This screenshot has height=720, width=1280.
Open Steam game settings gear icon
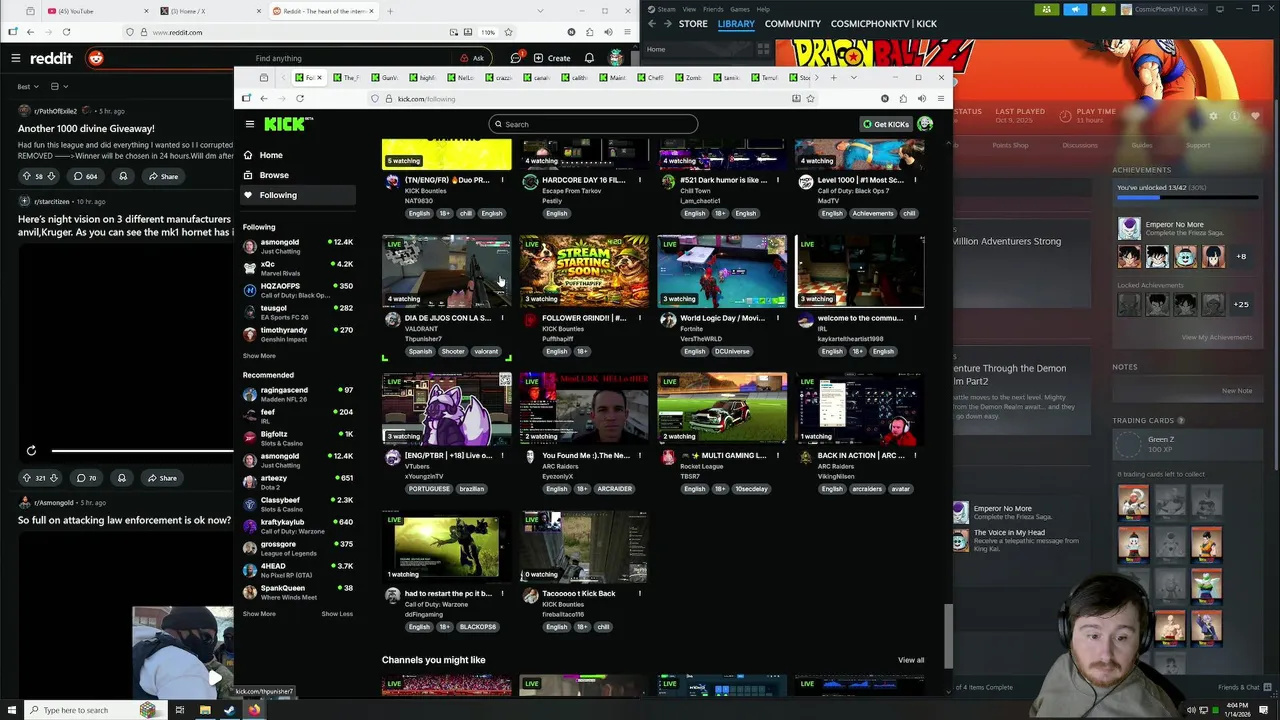(1213, 116)
